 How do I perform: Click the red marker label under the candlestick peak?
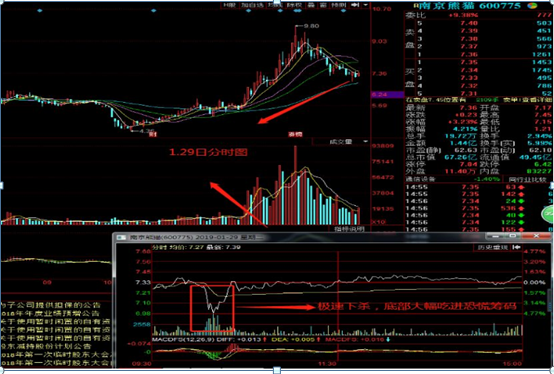point(295,134)
